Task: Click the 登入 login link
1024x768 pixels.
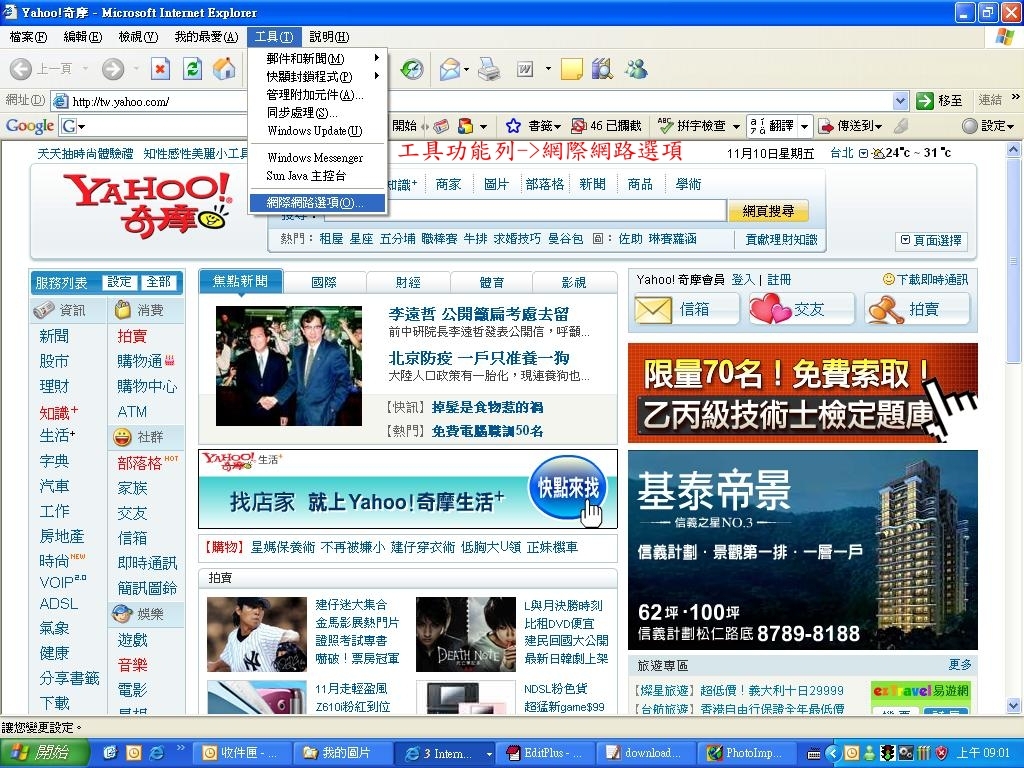Action: click(743, 280)
